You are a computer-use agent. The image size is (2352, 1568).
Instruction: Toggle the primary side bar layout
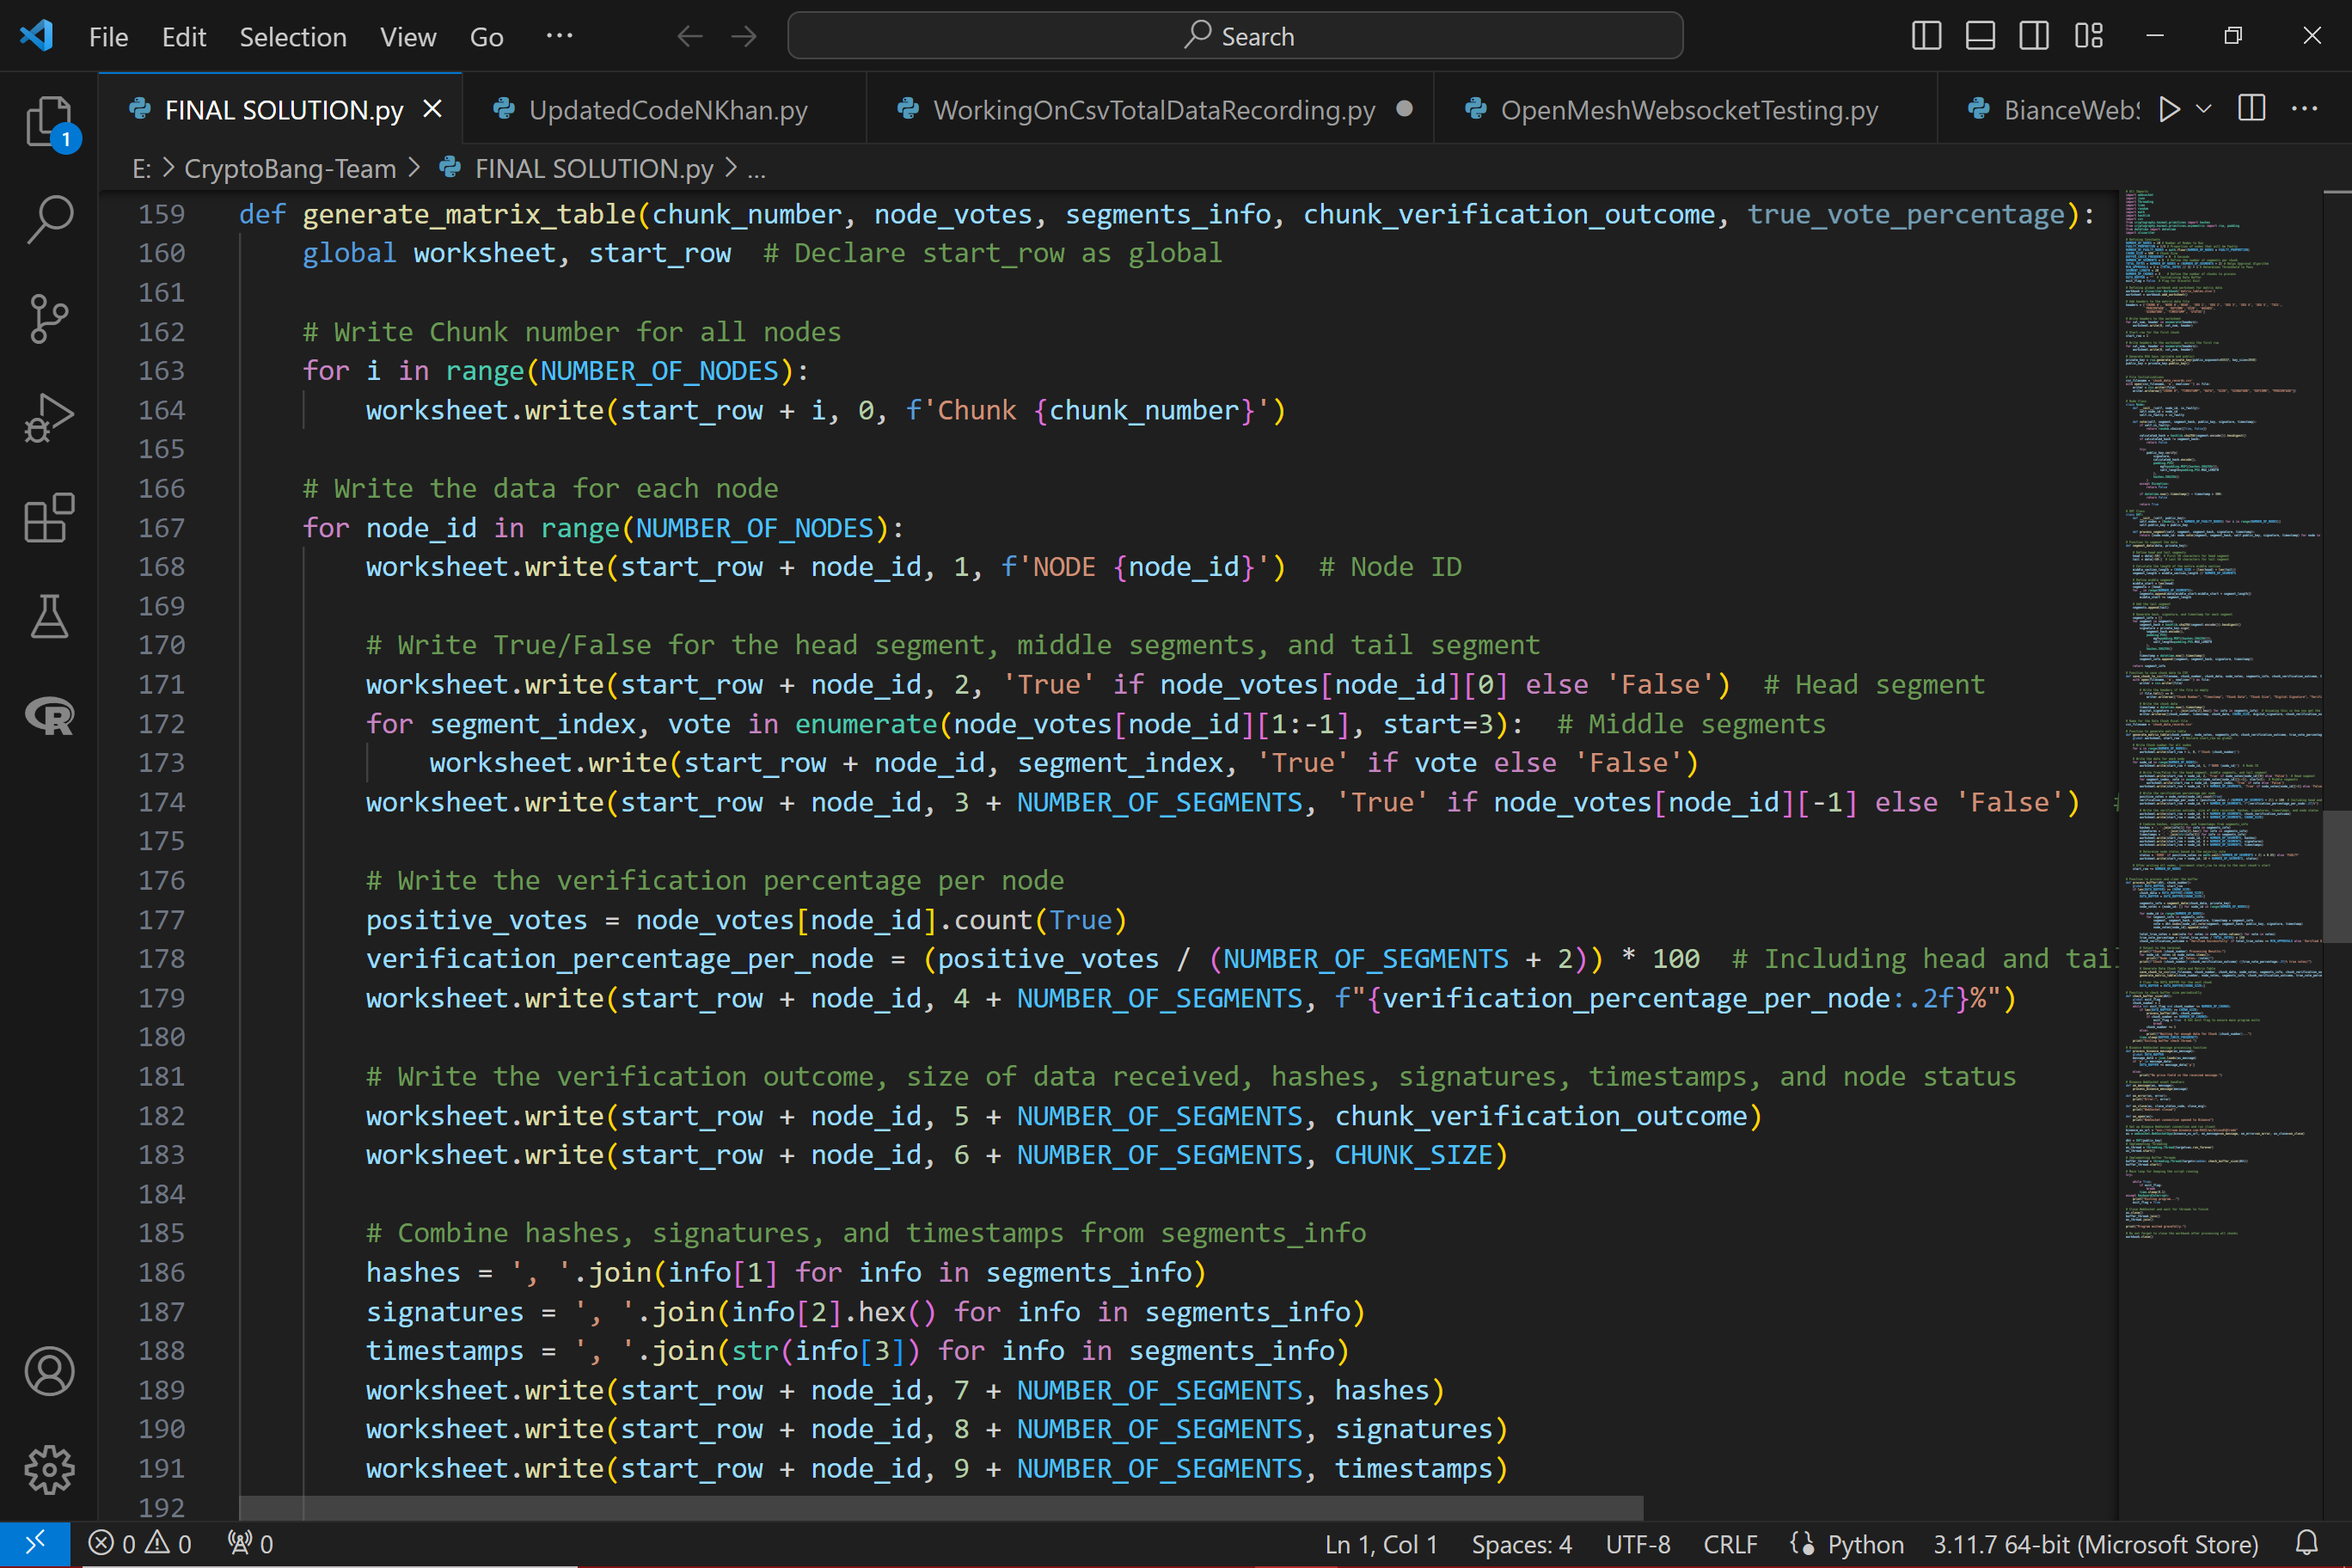1926,36
